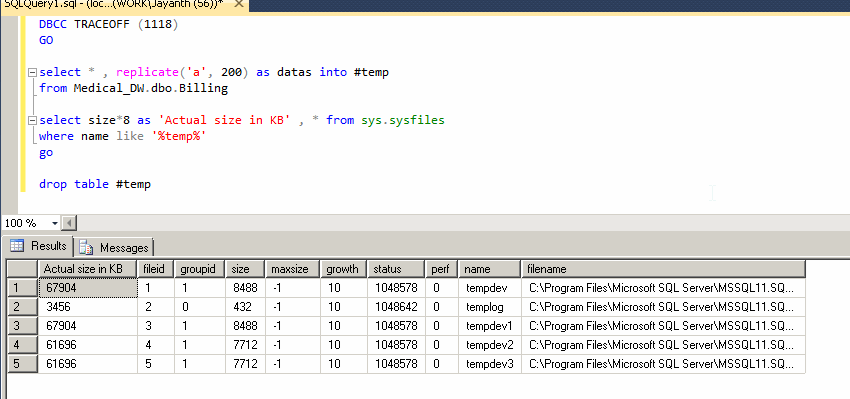Click the 'Actual size in KB' column header
The image size is (850, 399).
[x=88, y=269]
